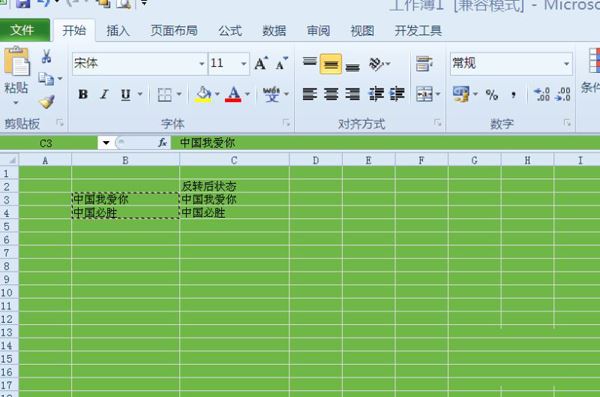The width and height of the screenshot is (600, 397).
Task: Click the formula bar with 中国我爱你
Action: 386,143
